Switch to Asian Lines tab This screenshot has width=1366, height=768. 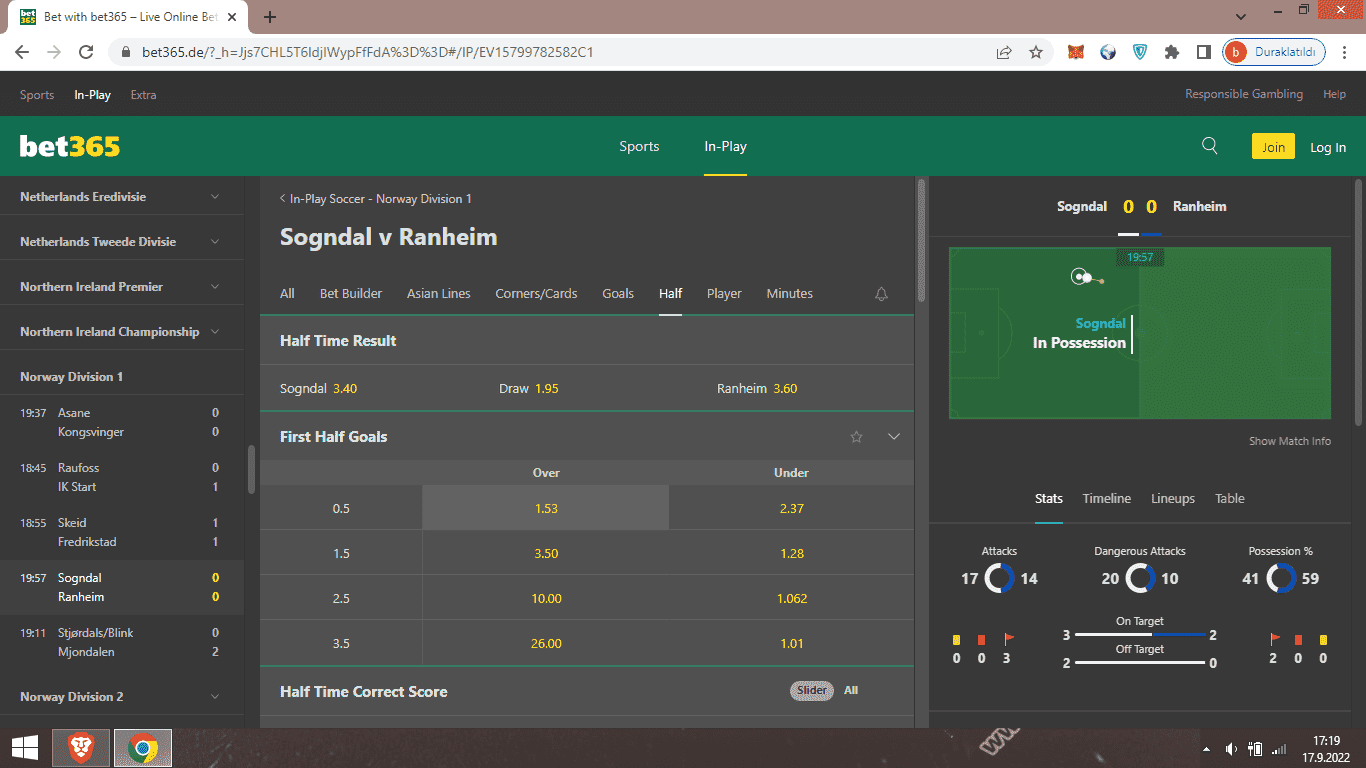[438, 294]
